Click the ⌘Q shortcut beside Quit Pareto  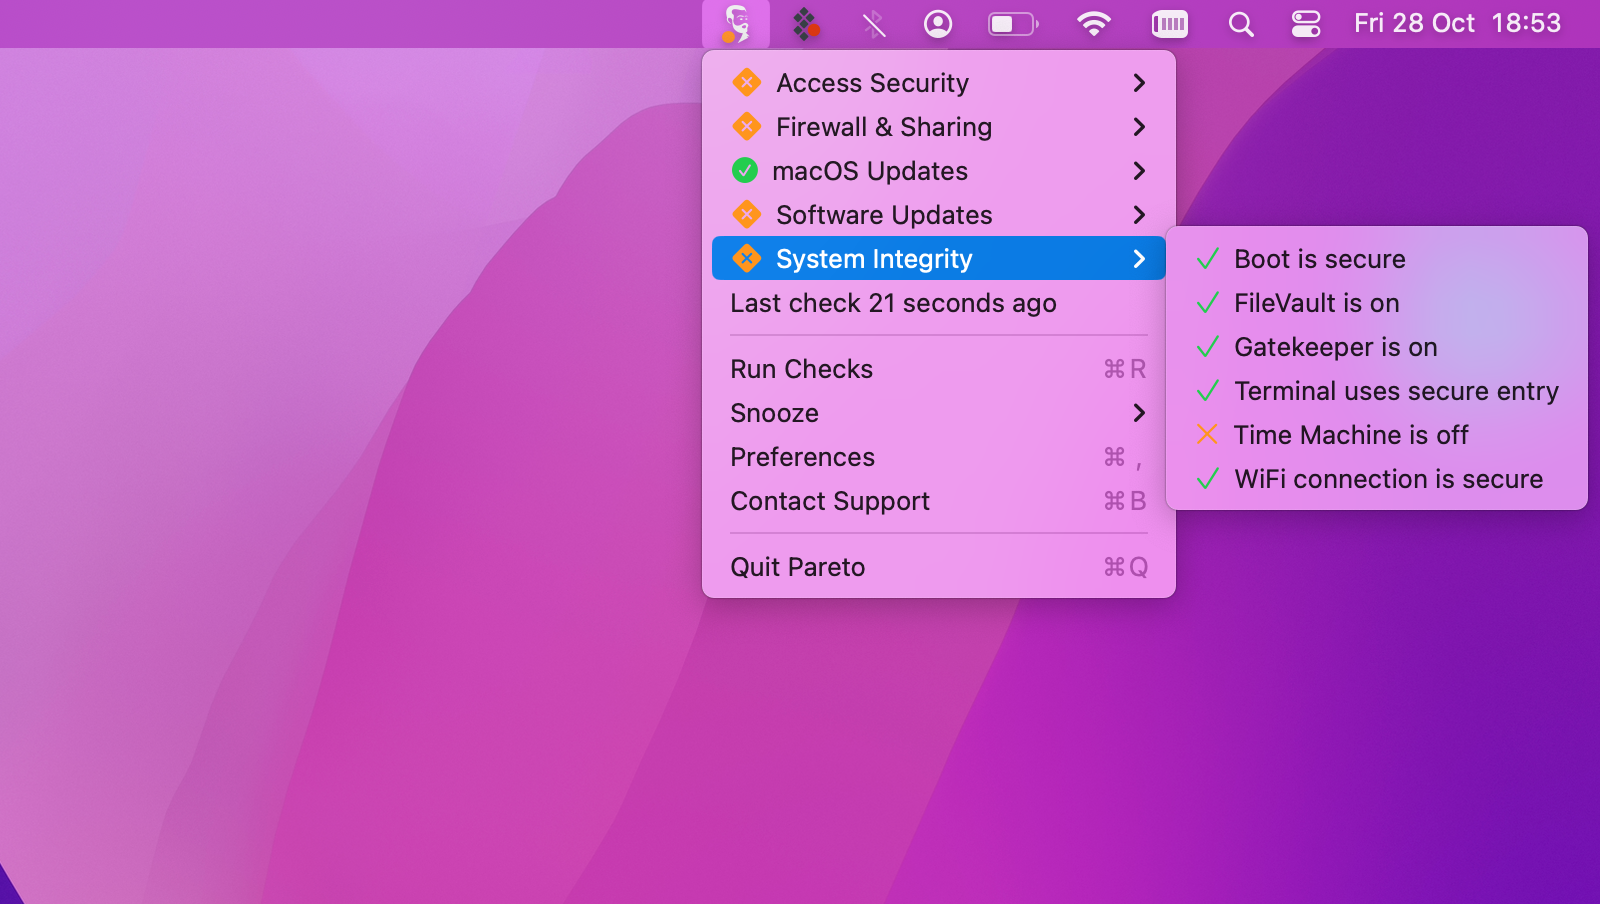point(1125,567)
